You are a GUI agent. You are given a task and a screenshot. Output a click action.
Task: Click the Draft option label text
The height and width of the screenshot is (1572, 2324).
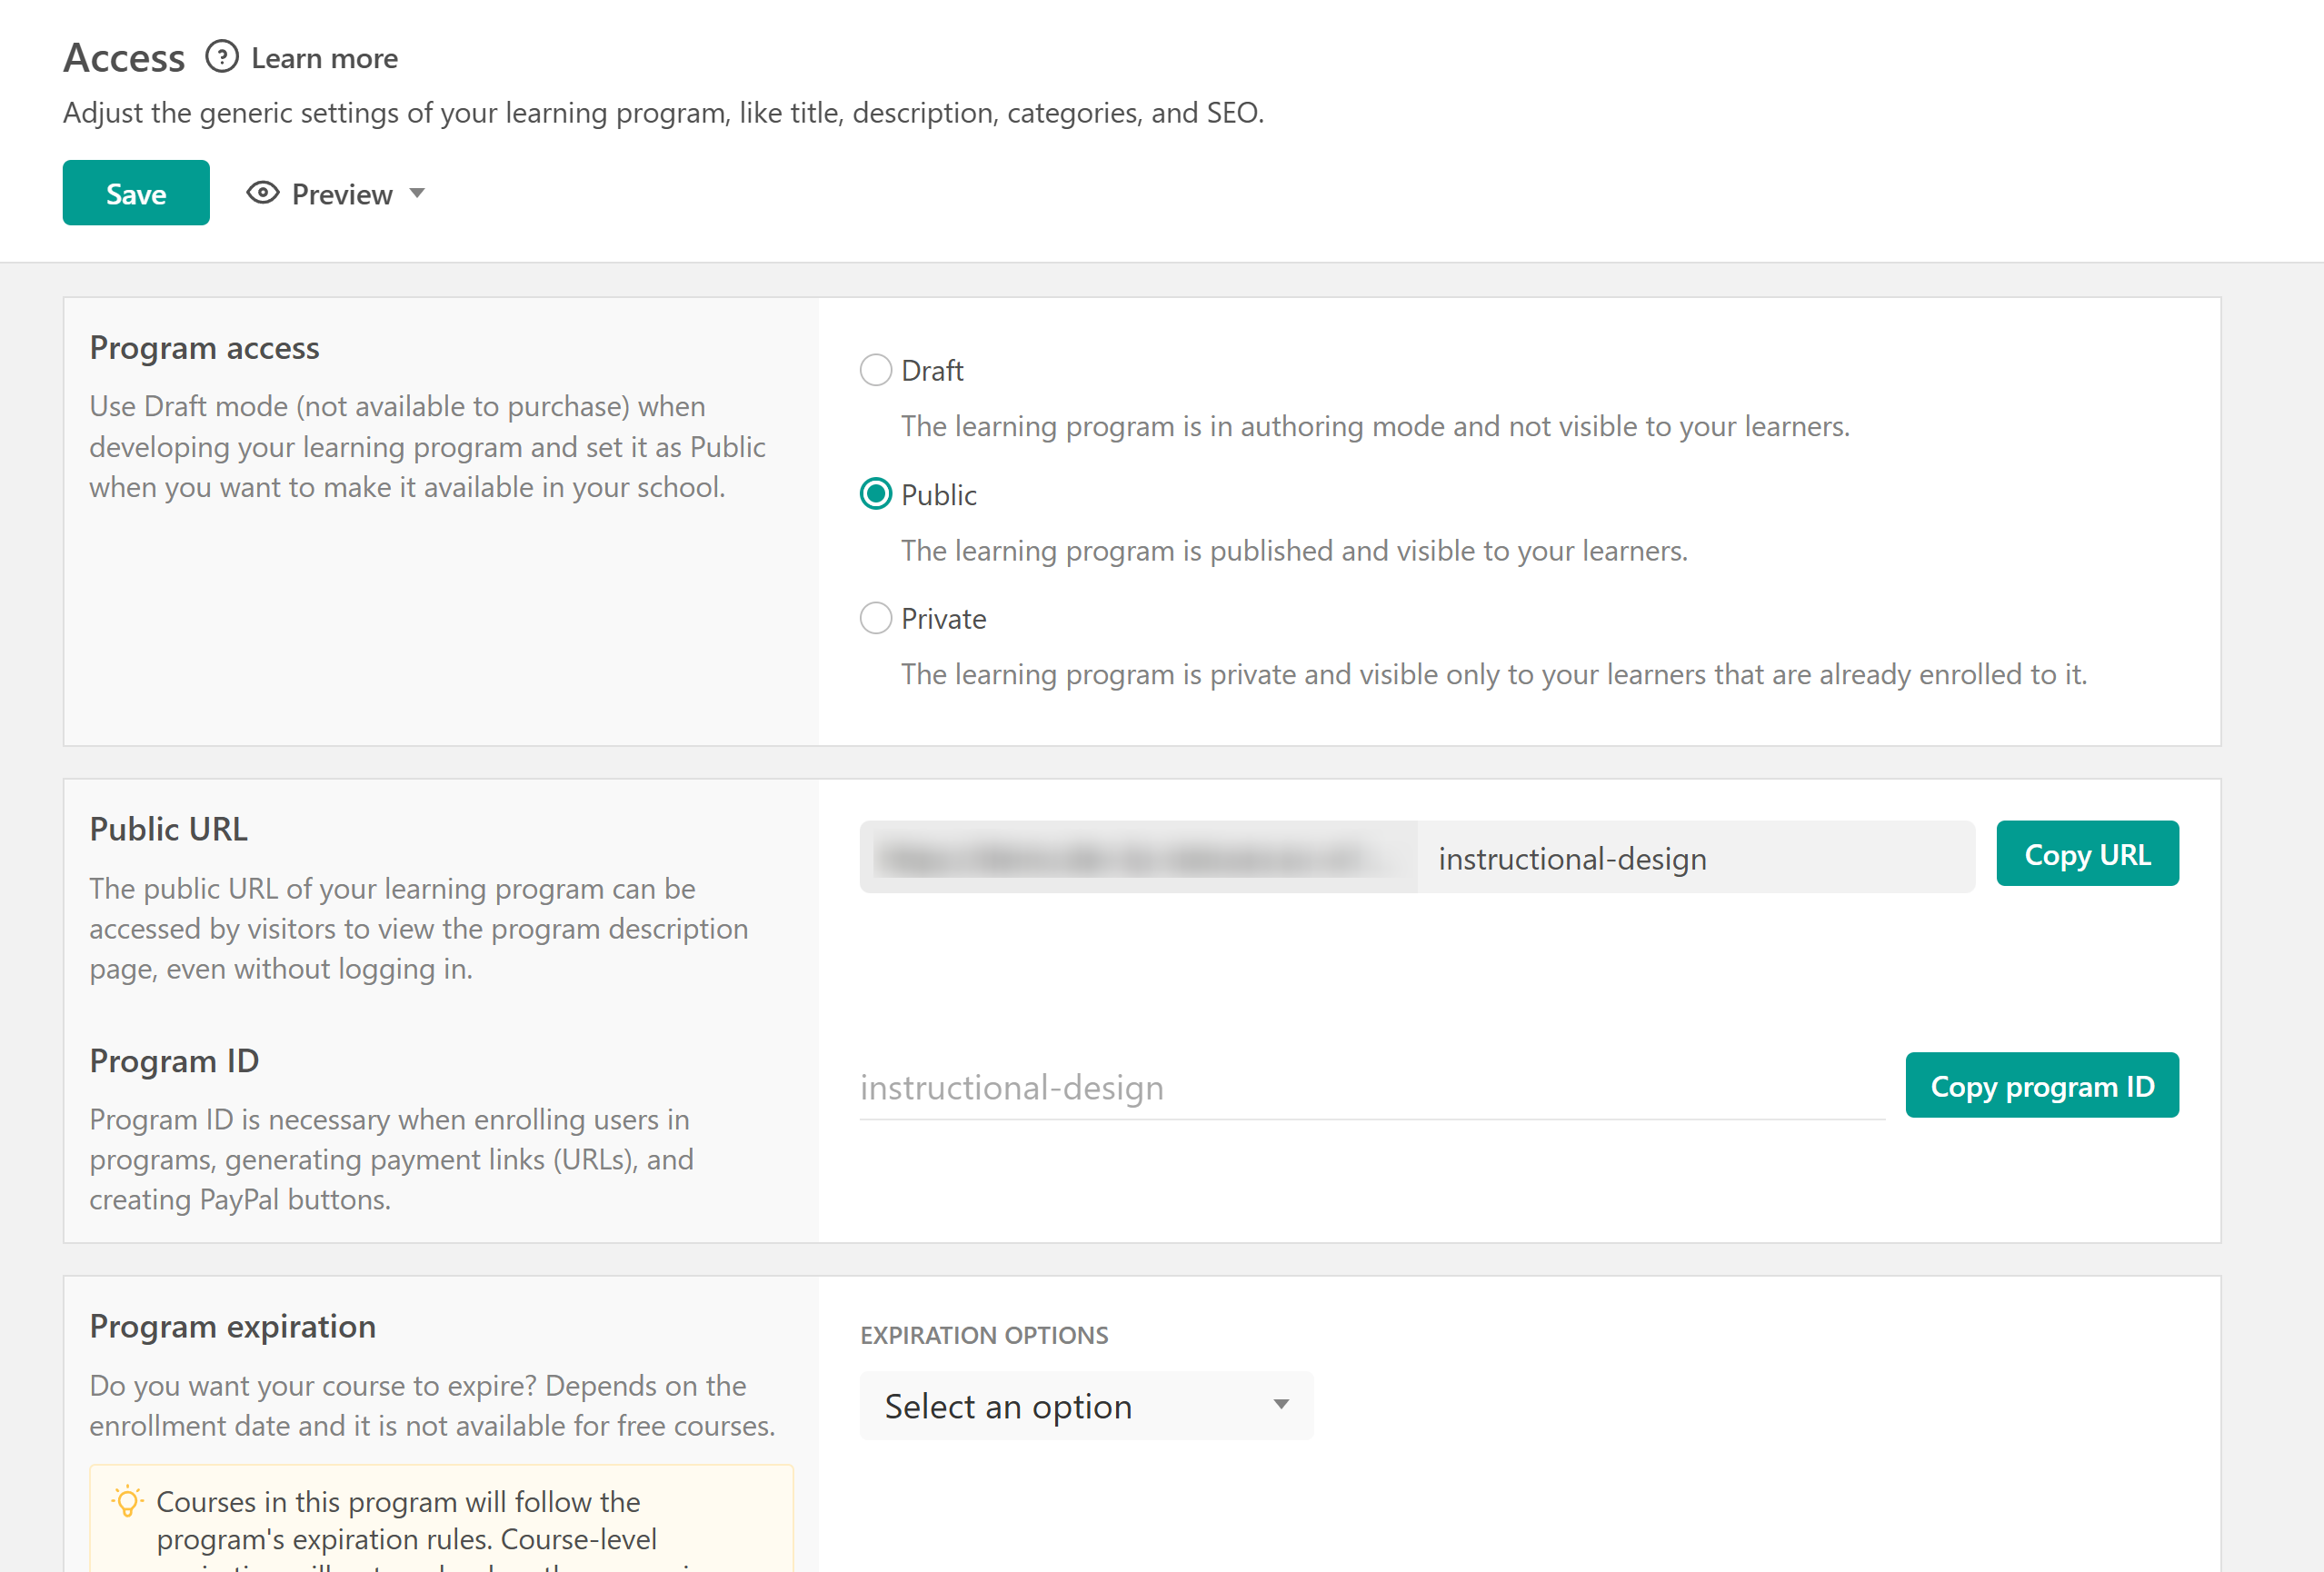pos(931,371)
